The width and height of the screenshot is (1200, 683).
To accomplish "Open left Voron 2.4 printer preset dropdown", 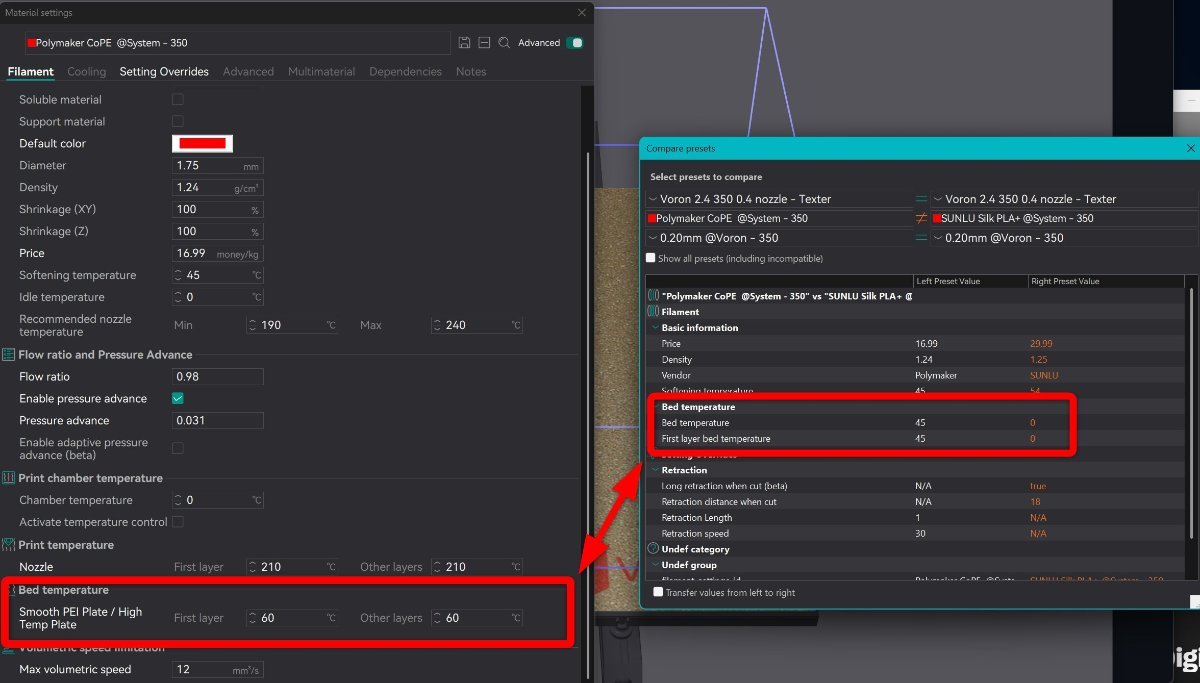I will point(779,199).
